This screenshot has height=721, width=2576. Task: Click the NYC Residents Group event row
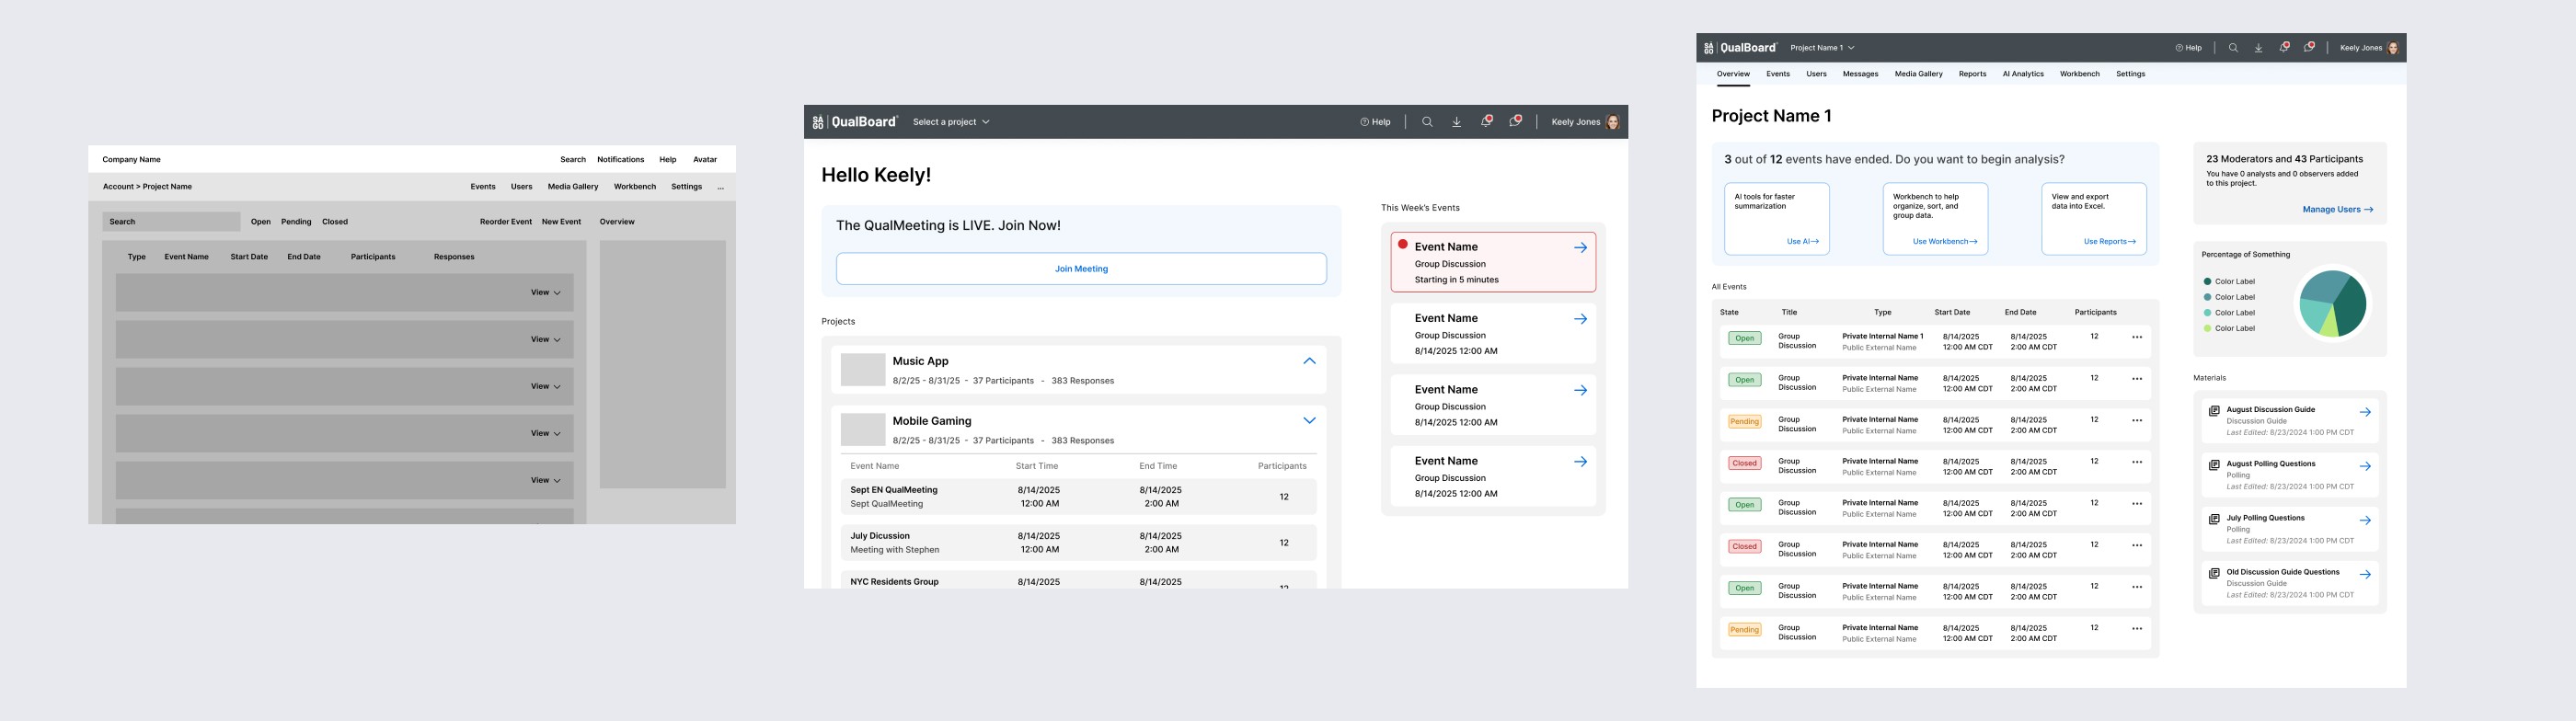coord(1079,580)
